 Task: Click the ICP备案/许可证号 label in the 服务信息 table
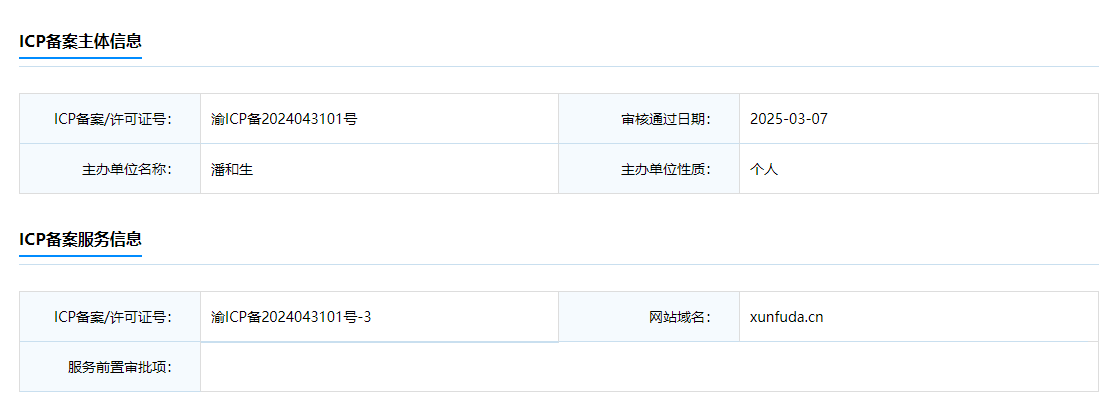(x=112, y=316)
